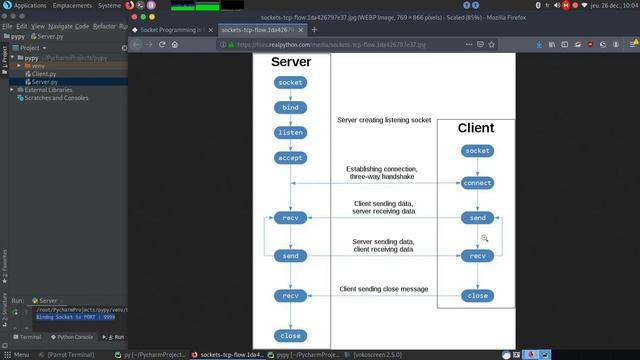Click the green padlock security icon
Image resolution: width=640 pixels, height=360 pixels.
(x=231, y=44)
